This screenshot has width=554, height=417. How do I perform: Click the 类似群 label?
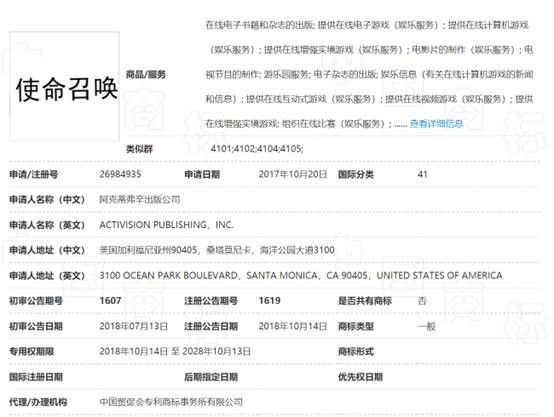[139, 149]
